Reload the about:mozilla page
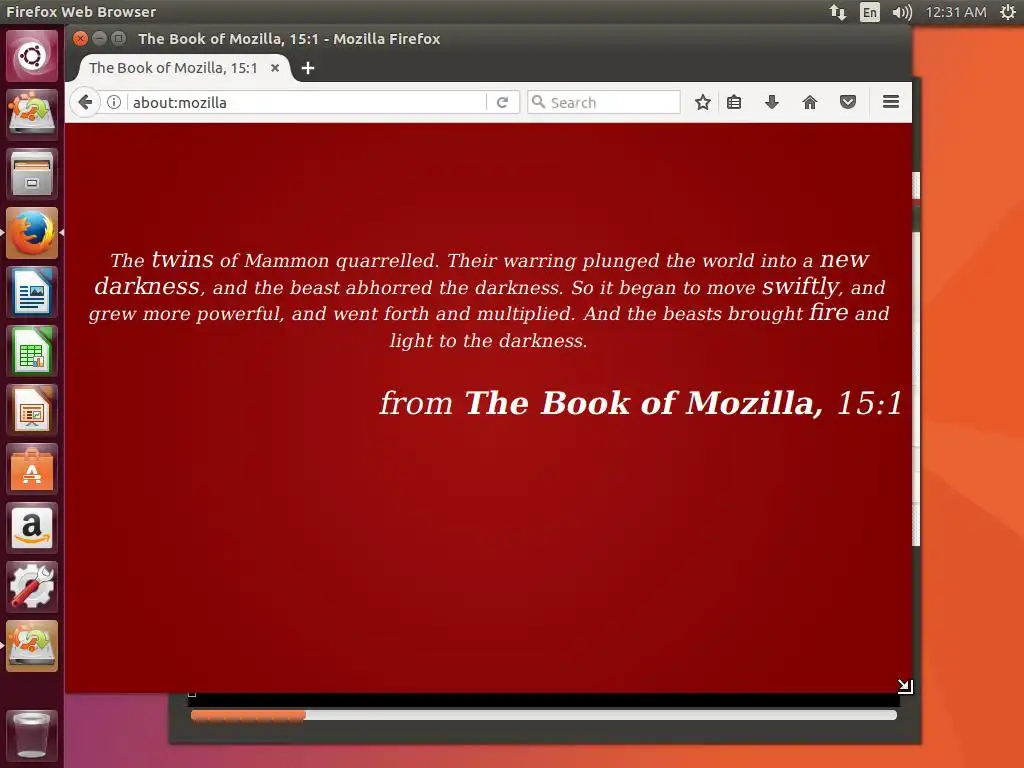Image resolution: width=1024 pixels, height=768 pixels. [502, 103]
